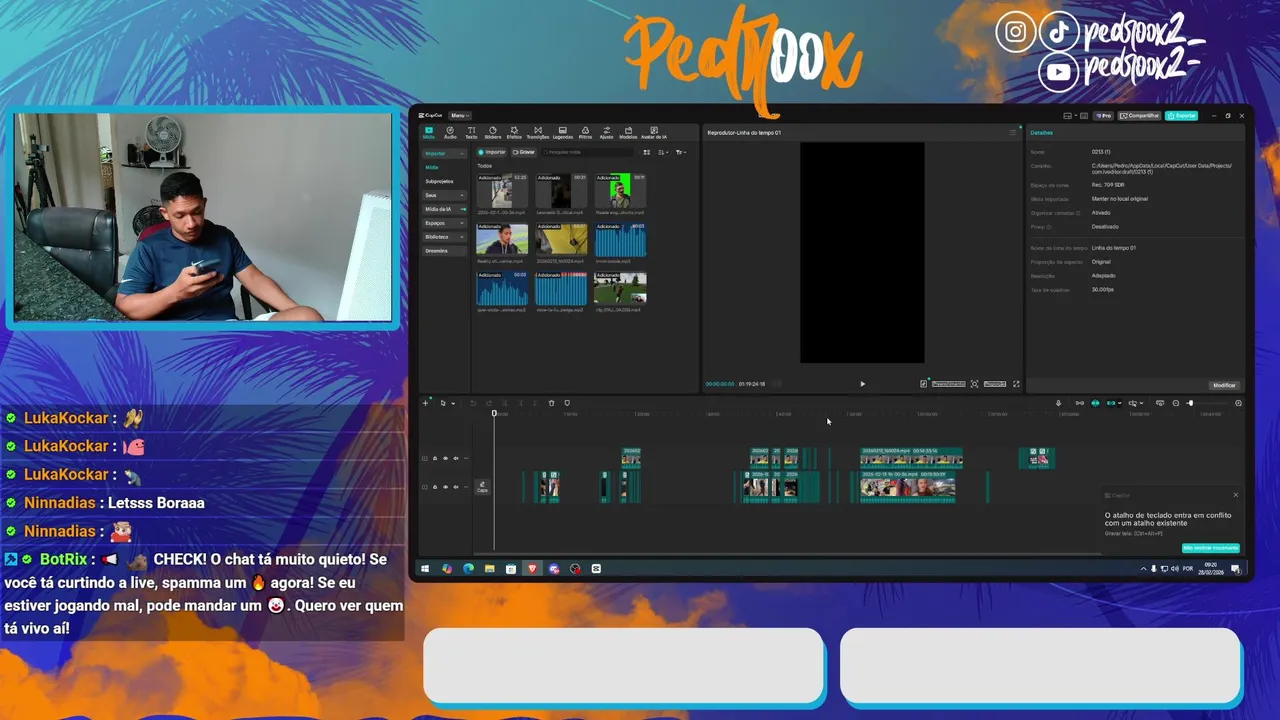This screenshot has width=1280, height=720.
Task: Switch media view to grid layout
Action: (647, 152)
